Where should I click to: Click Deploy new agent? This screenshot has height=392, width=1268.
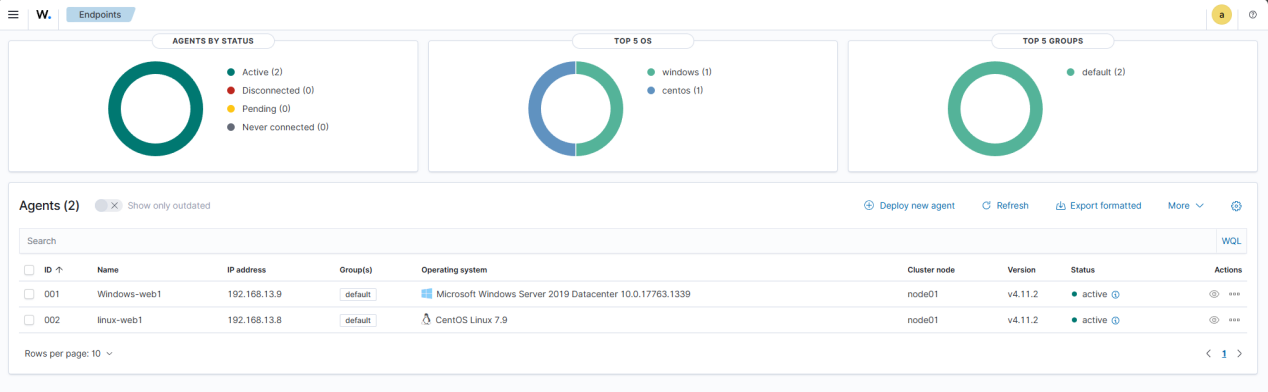click(x=909, y=206)
